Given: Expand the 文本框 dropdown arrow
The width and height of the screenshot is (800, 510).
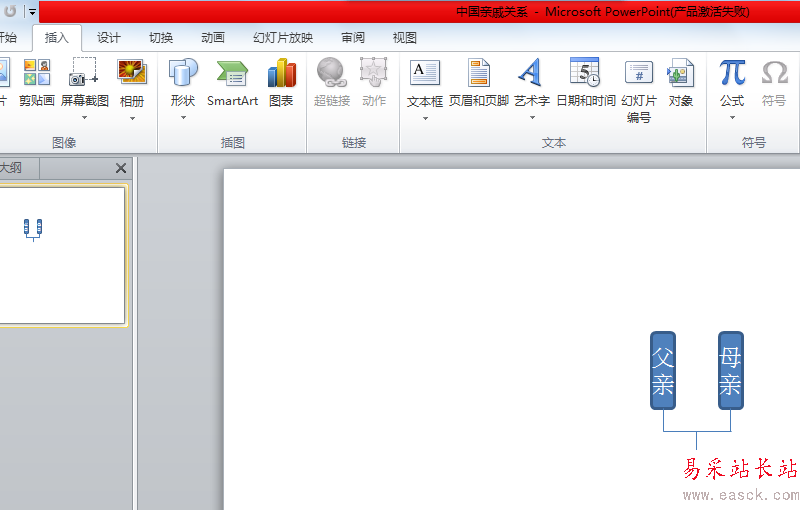Looking at the screenshot, I should click(x=425, y=119).
